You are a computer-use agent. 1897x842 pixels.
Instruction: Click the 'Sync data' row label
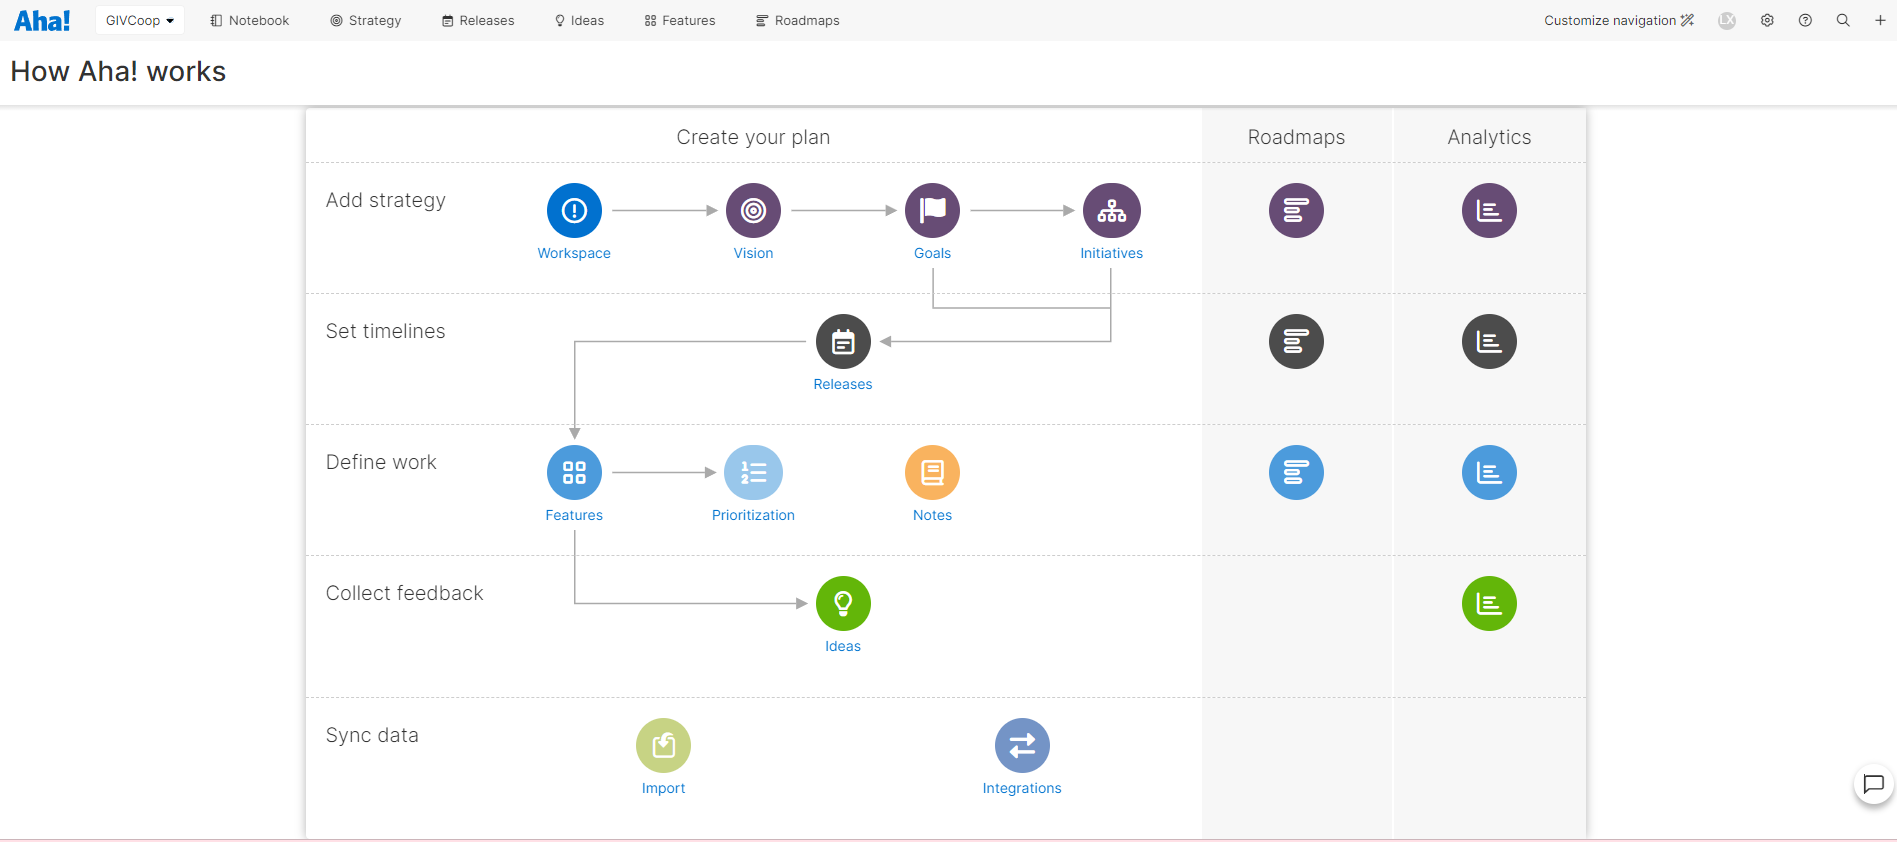(x=372, y=735)
